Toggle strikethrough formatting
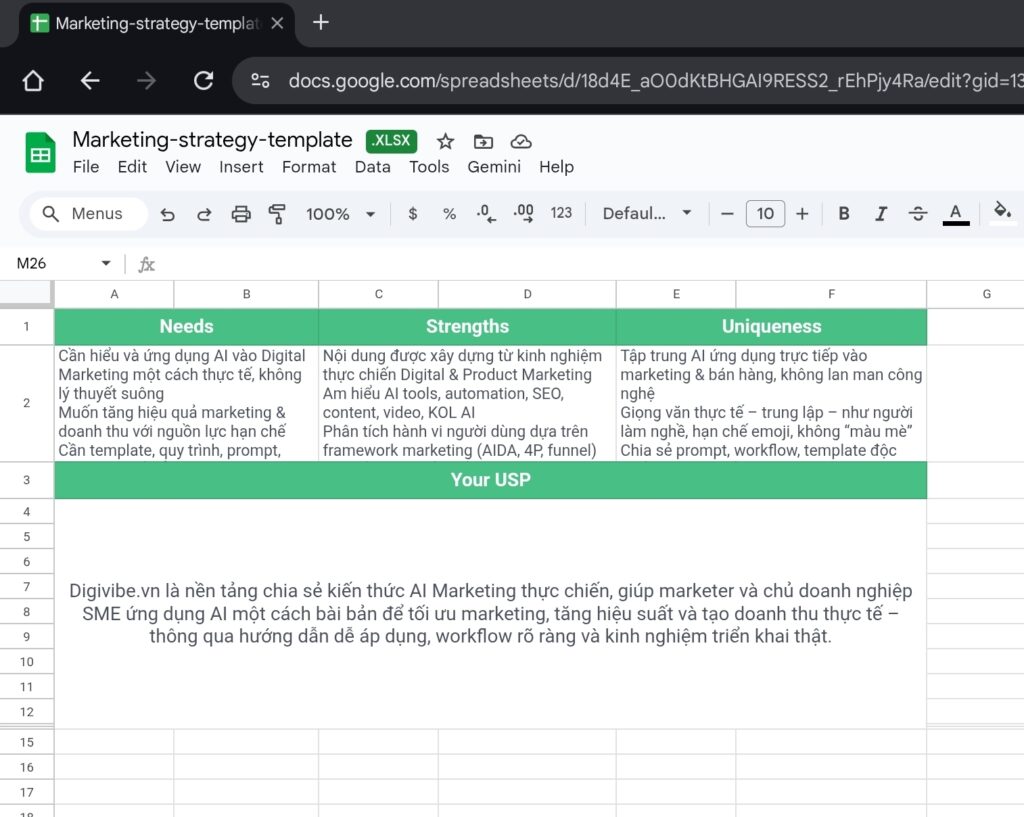Image resolution: width=1024 pixels, height=817 pixels. coord(918,213)
